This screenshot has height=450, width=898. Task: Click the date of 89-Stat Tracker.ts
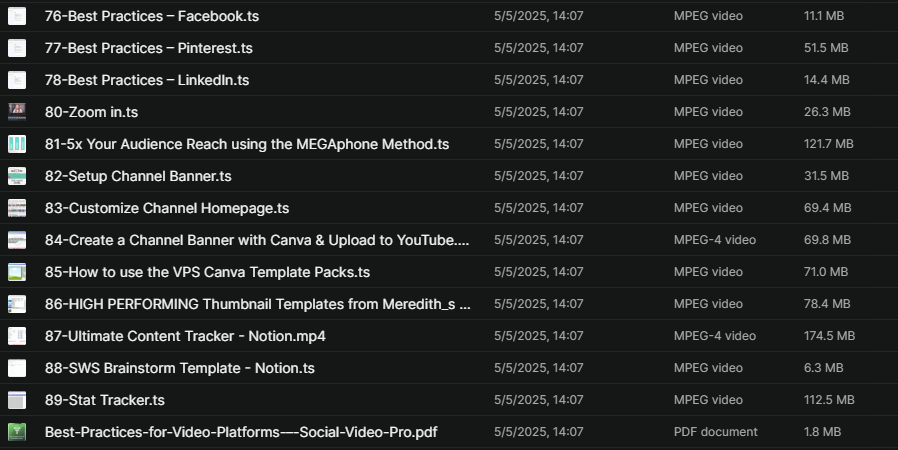pos(538,400)
